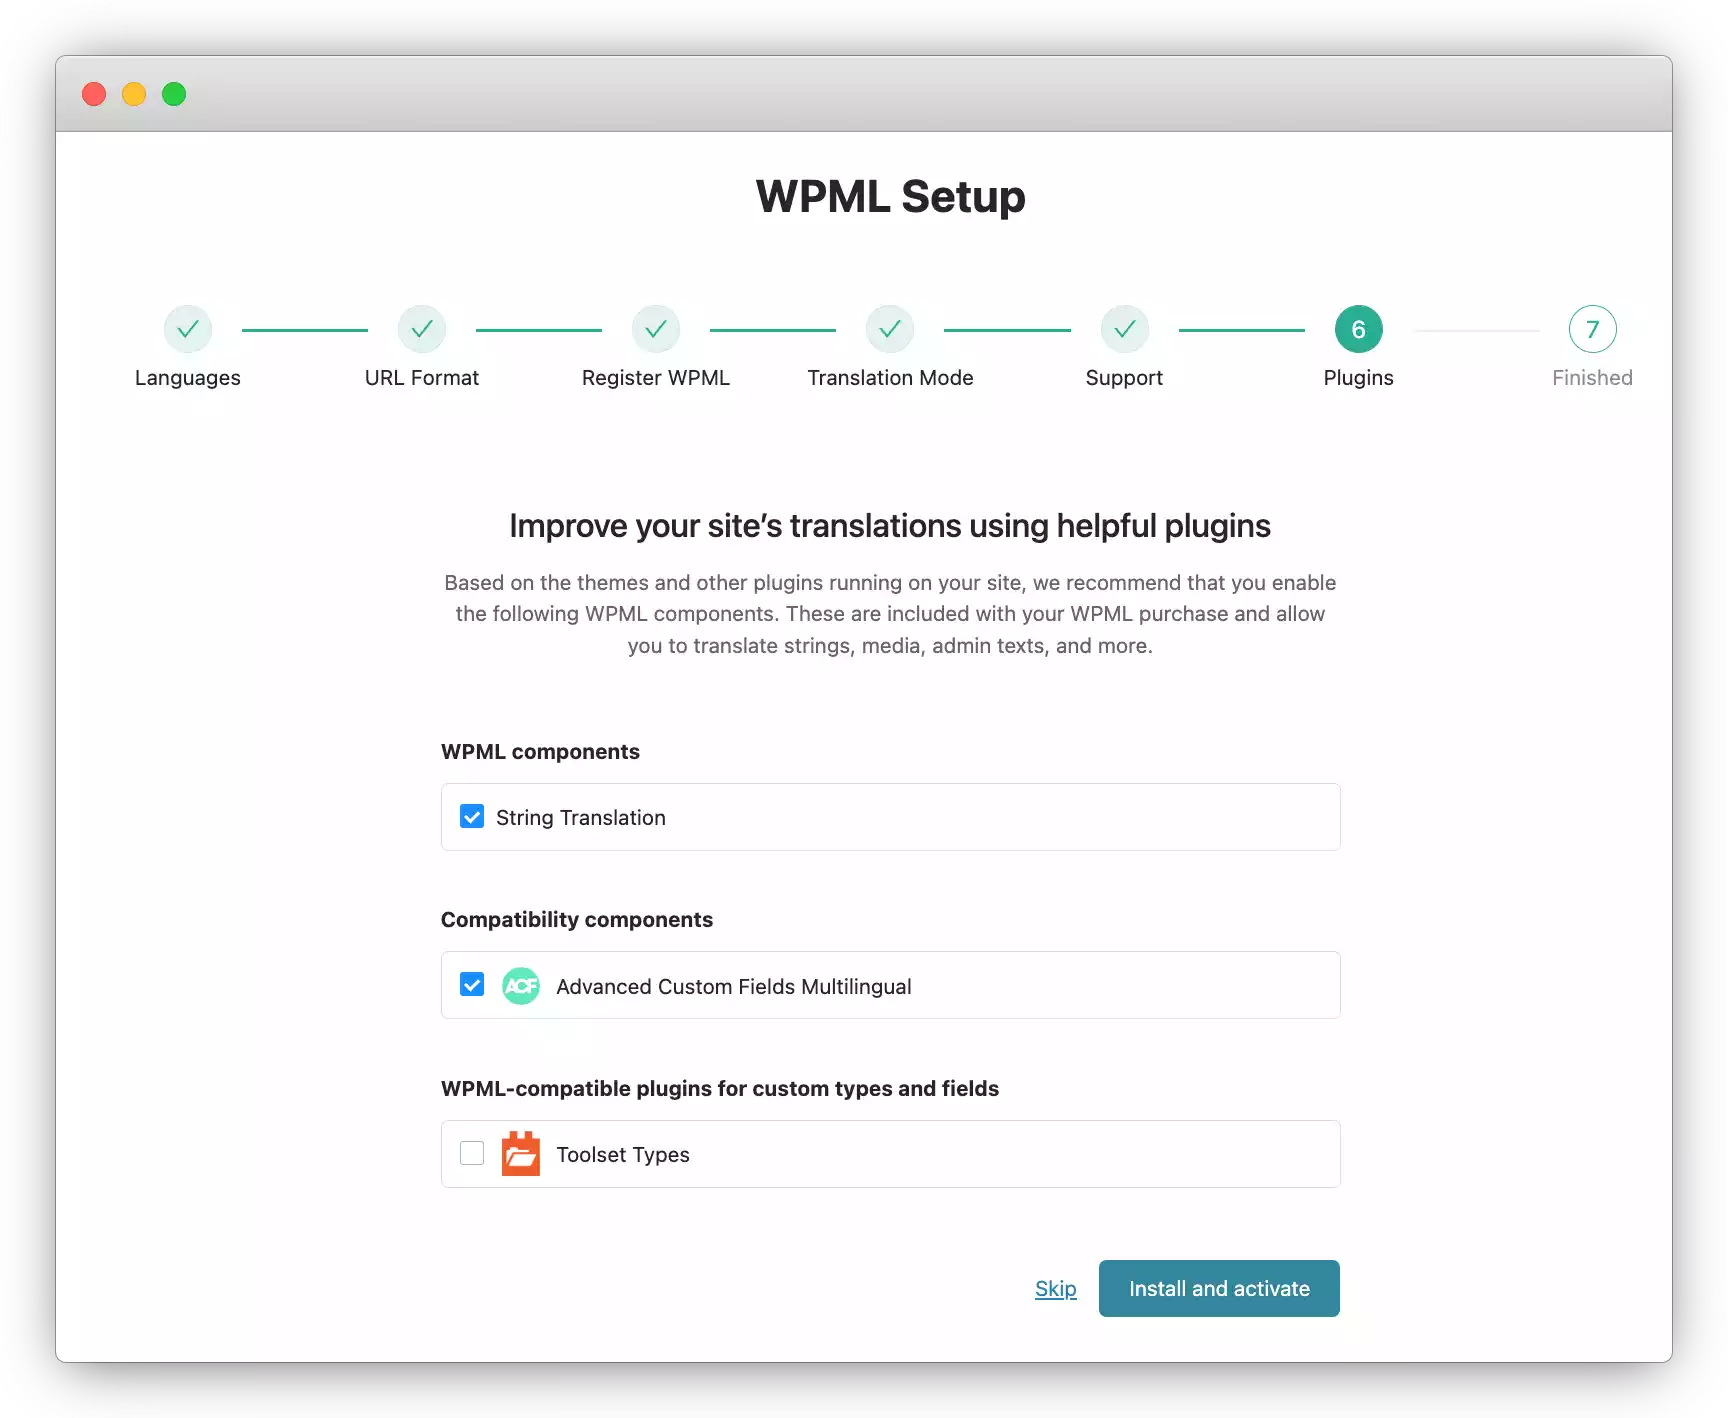
Task: Click the step 6 Plugins circle
Action: (x=1359, y=329)
